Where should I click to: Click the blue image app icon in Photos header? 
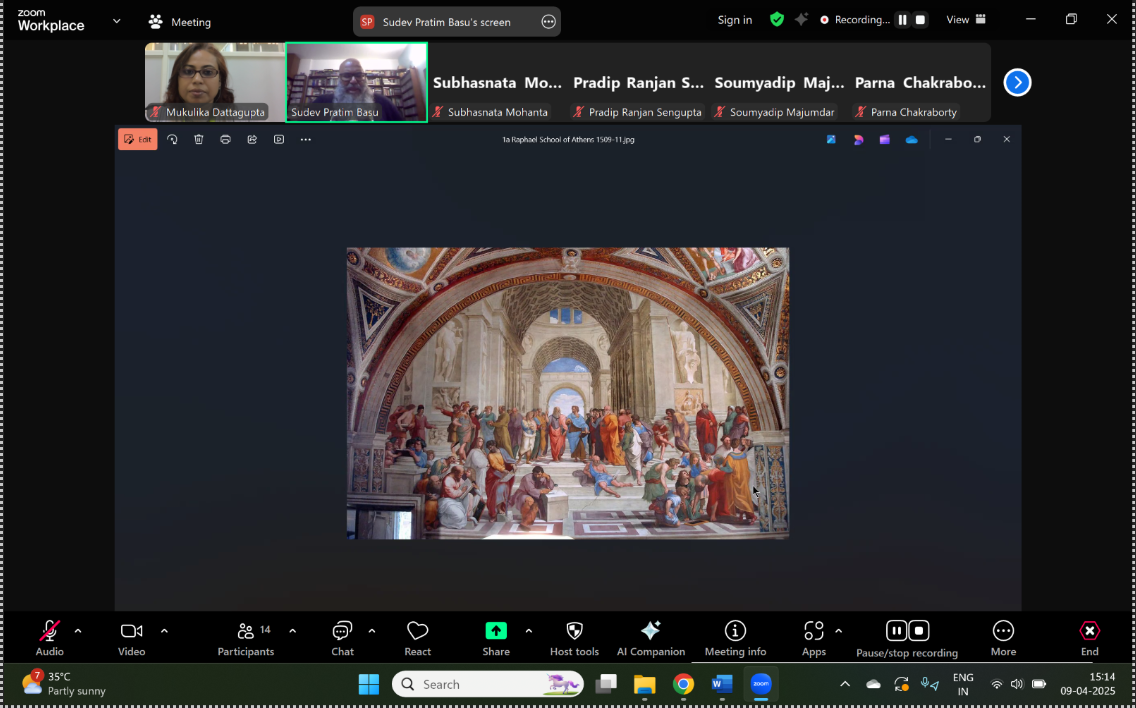tap(831, 139)
